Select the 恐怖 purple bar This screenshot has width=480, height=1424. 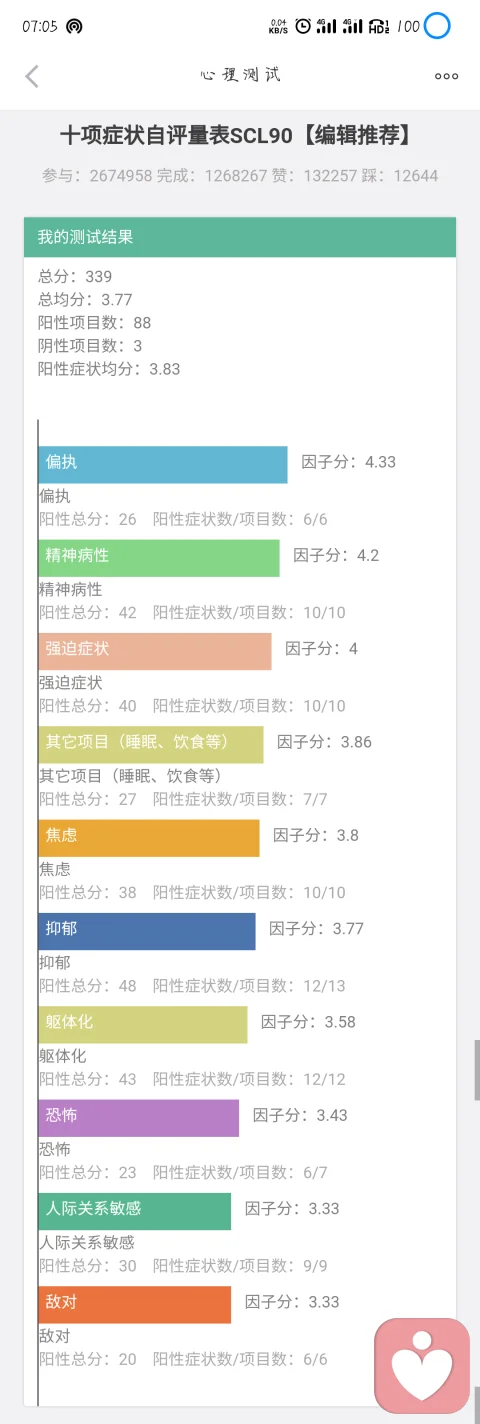tap(139, 1118)
